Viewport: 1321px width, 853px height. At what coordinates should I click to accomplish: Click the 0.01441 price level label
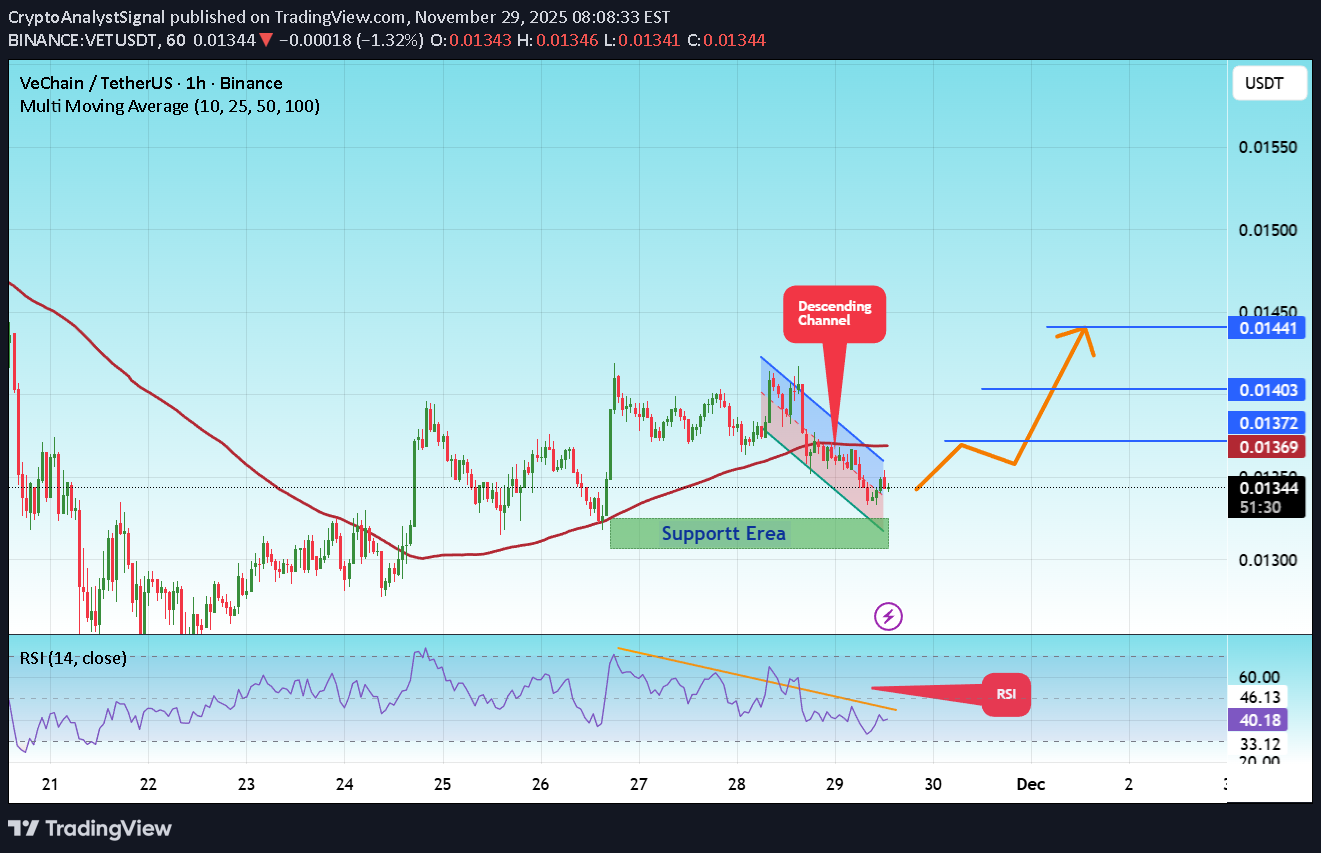(1267, 328)
